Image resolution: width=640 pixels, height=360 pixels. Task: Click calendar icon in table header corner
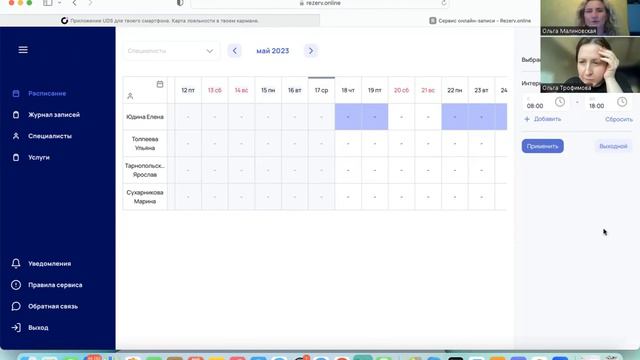tap(160, 84)
